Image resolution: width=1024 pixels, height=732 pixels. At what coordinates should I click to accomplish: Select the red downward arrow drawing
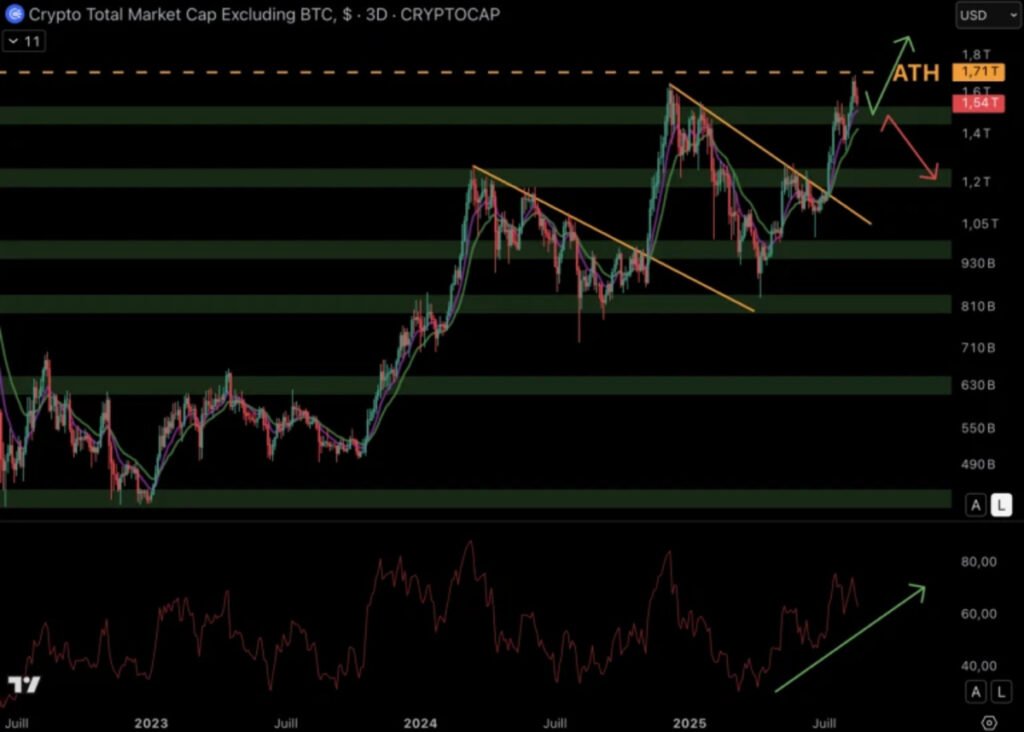[x=912, y=150]
